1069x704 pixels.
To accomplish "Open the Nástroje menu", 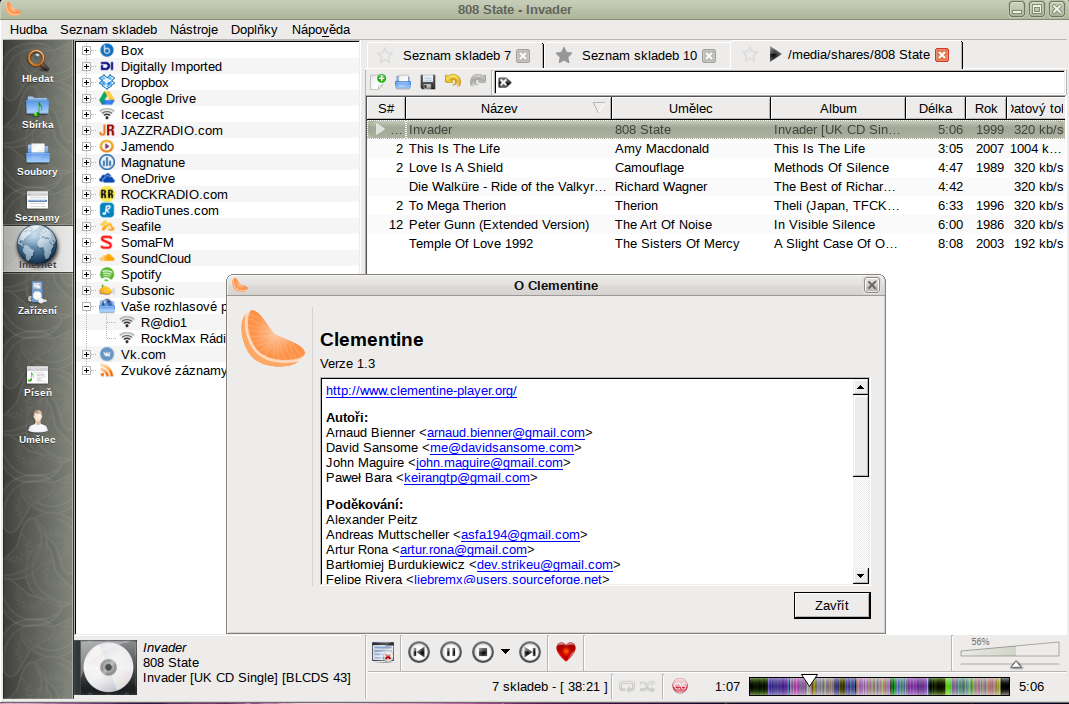I will click(194, 30).
